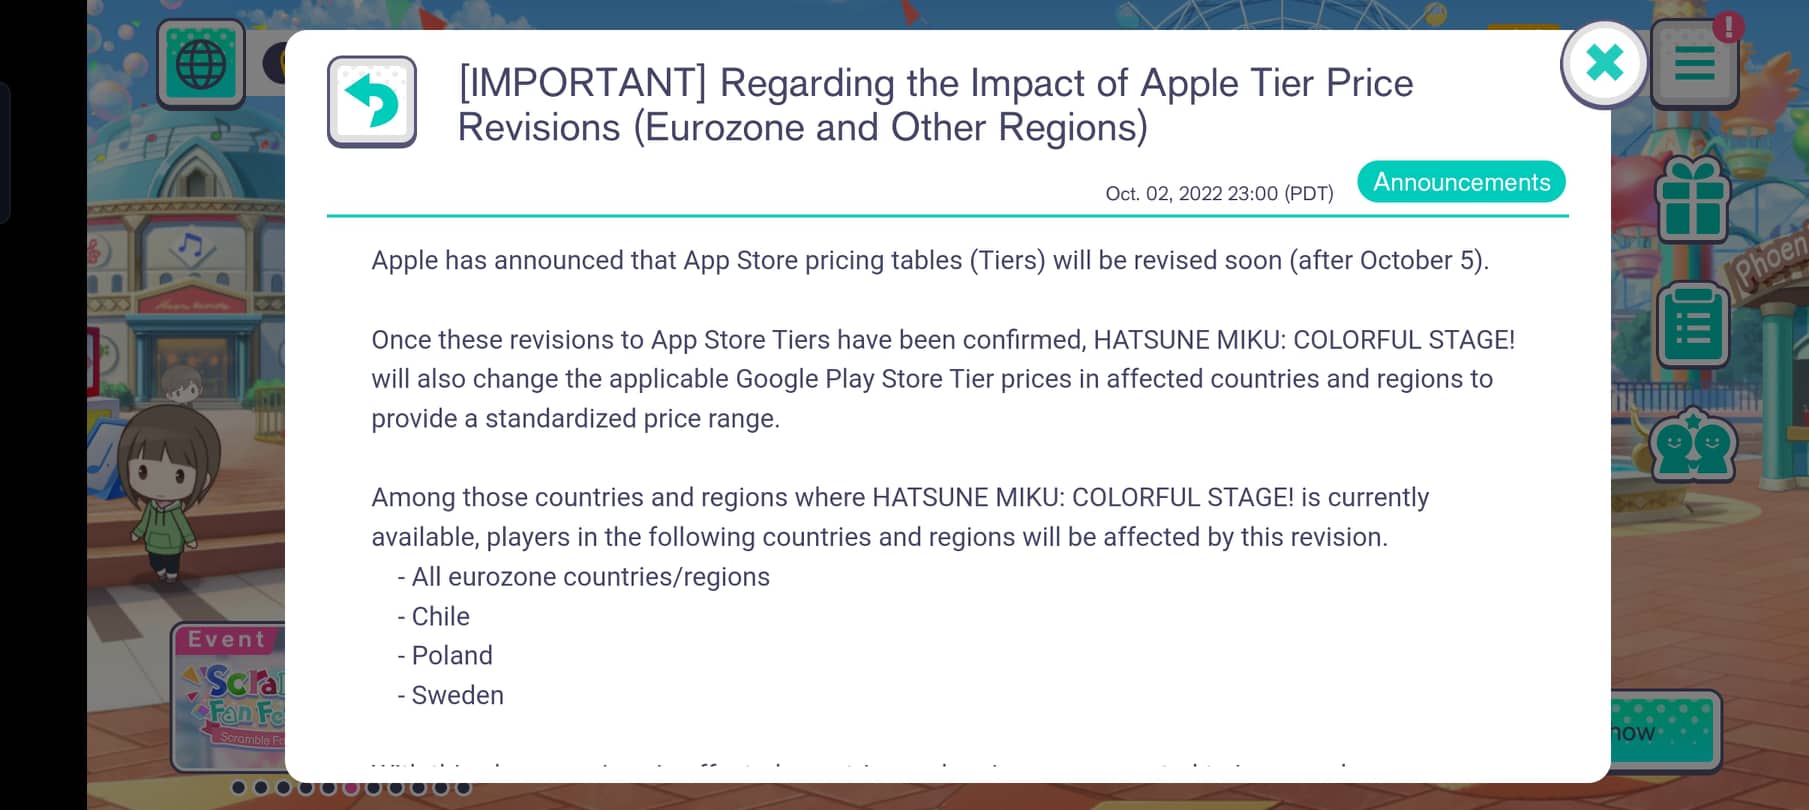Select the pink active banner page dot
1809x810 pixels.
351,788
